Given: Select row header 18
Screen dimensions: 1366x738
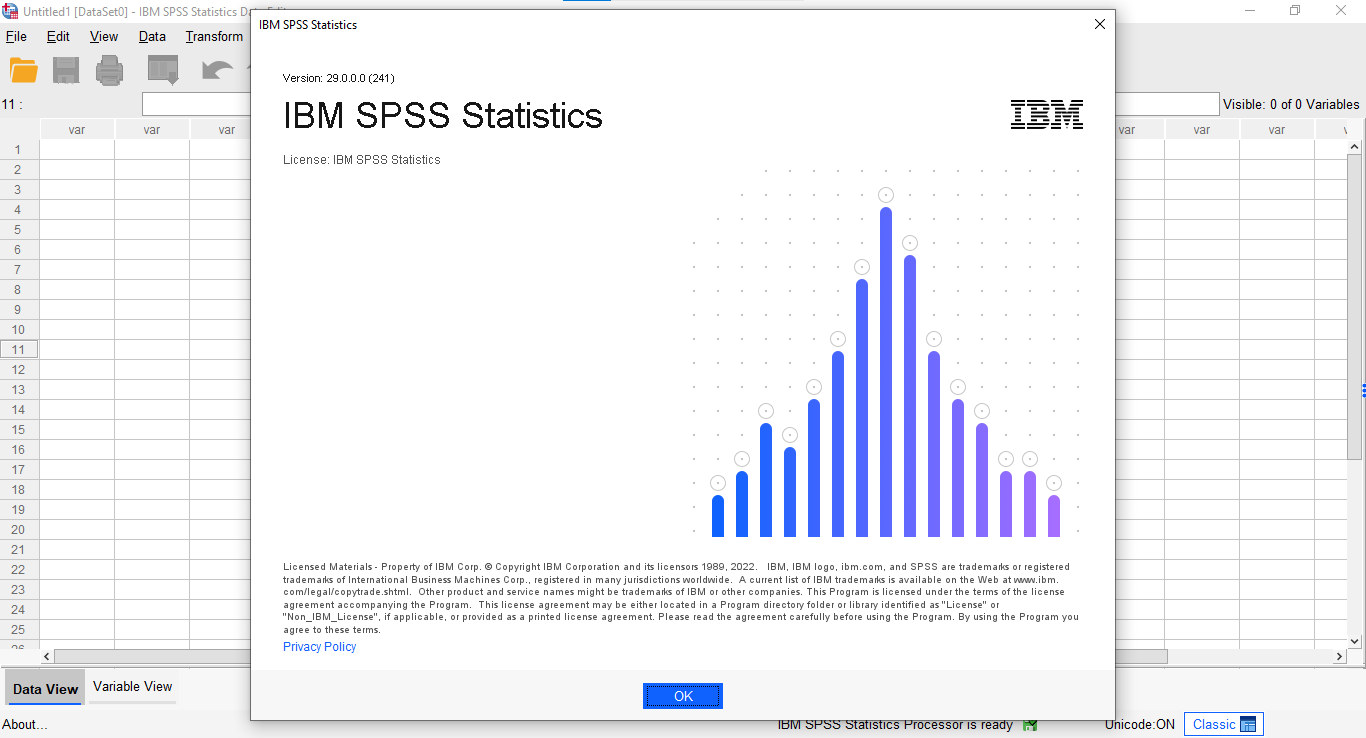Looking at the screenshot, I should pyautogui.click(x=19, y=489).
